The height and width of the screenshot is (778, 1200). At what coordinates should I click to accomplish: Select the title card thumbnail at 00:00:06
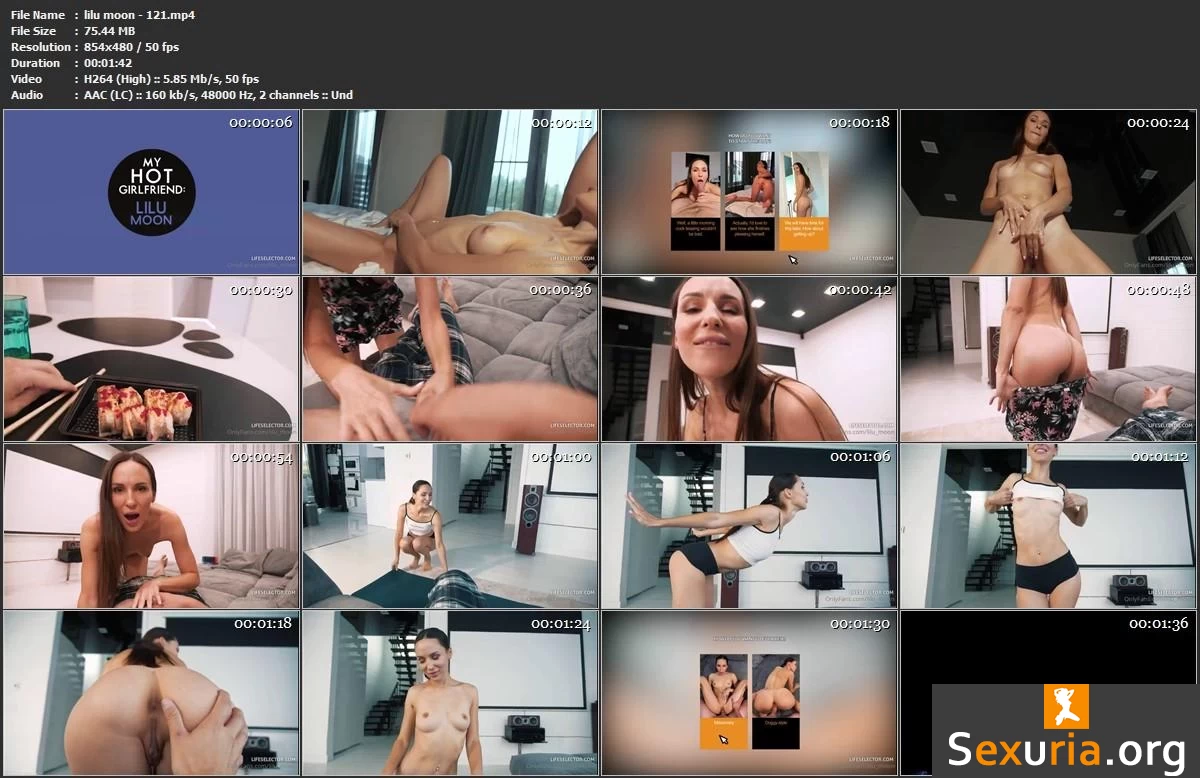click(151, 192)
